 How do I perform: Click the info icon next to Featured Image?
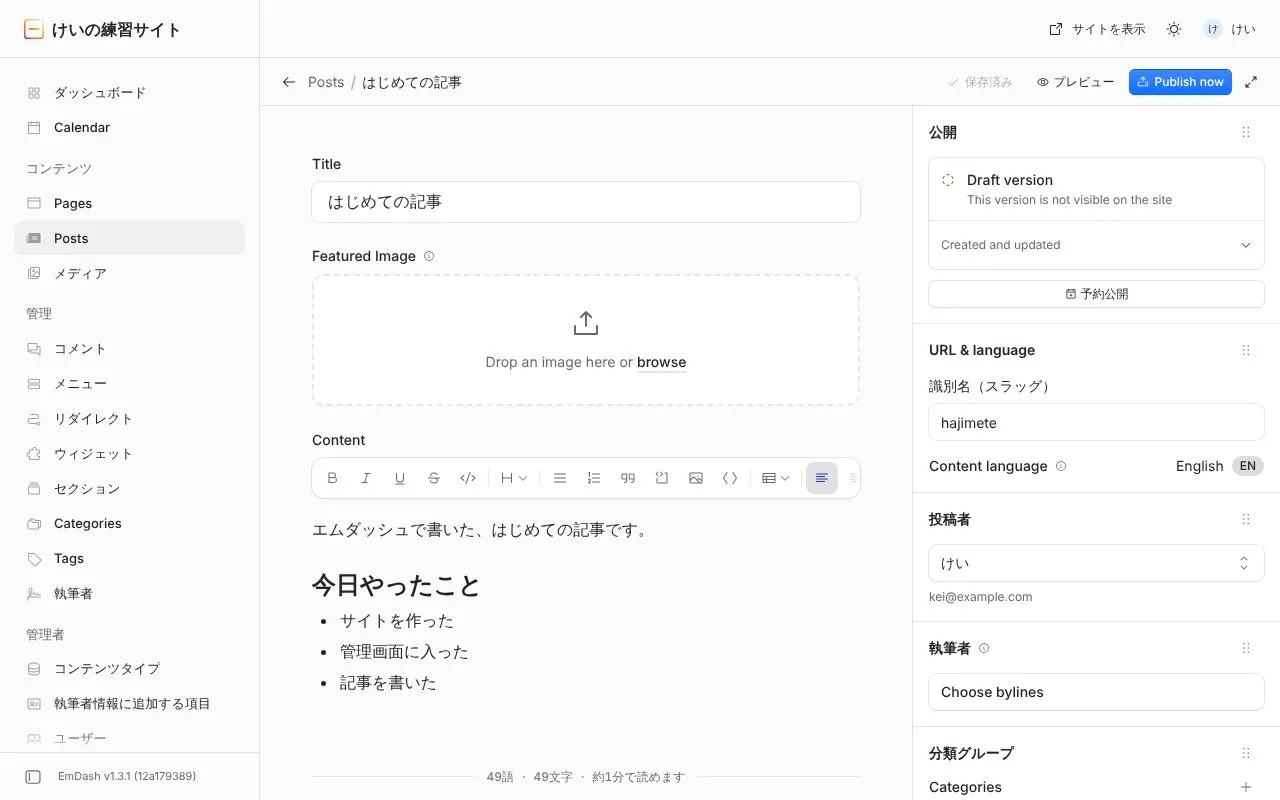click(429, 256)
